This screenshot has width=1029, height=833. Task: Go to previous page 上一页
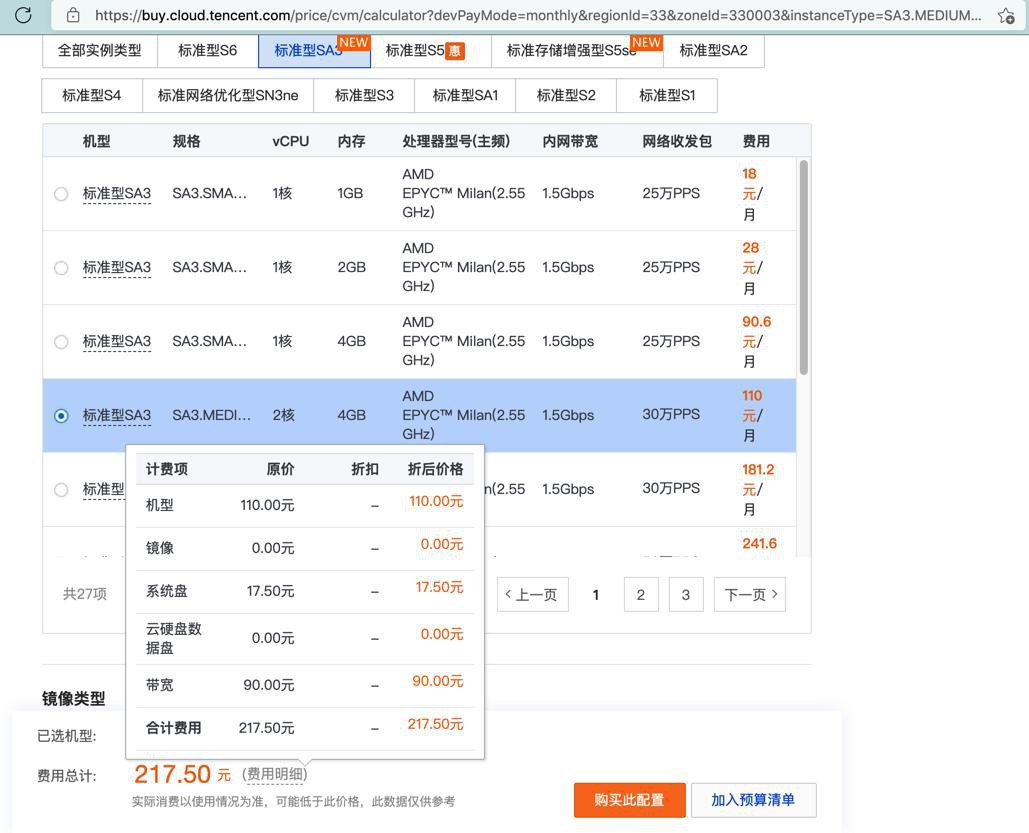coord(533,595)
